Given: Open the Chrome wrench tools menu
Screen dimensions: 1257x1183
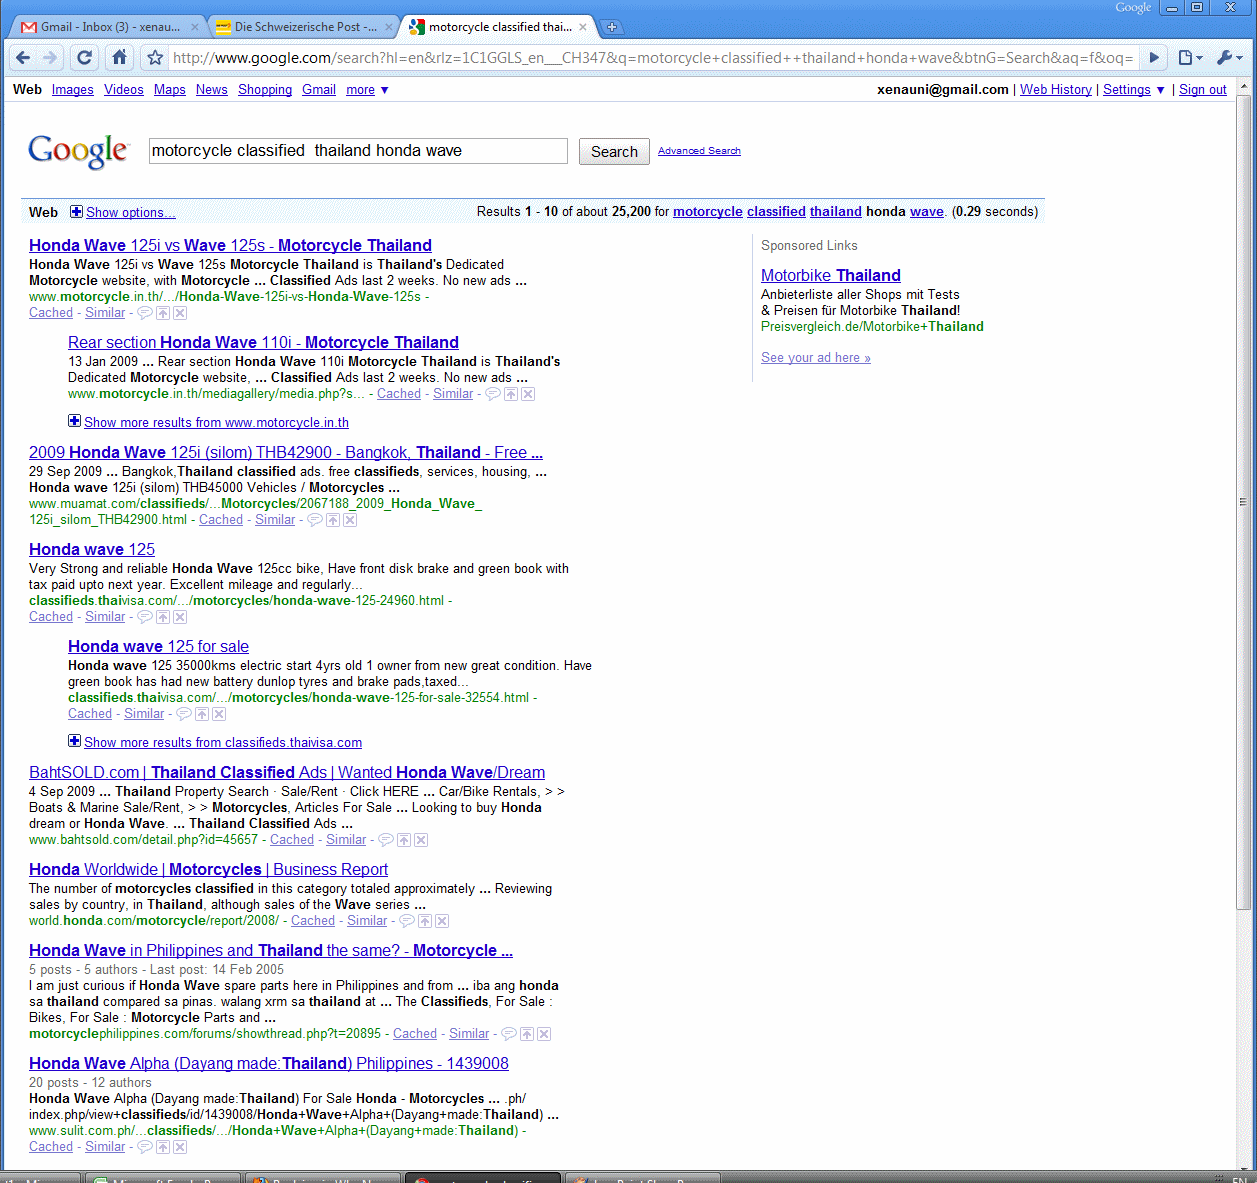Looking at the screenshot, I should pyautogui.click(x=1229, y=58).
